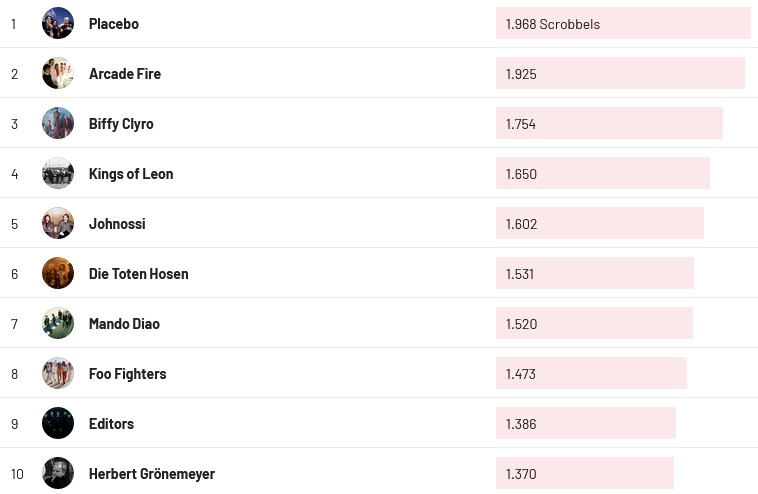Click the Johnossi artist avatar
The width and height of the screenshot is (758, 494).
[58, 223]
